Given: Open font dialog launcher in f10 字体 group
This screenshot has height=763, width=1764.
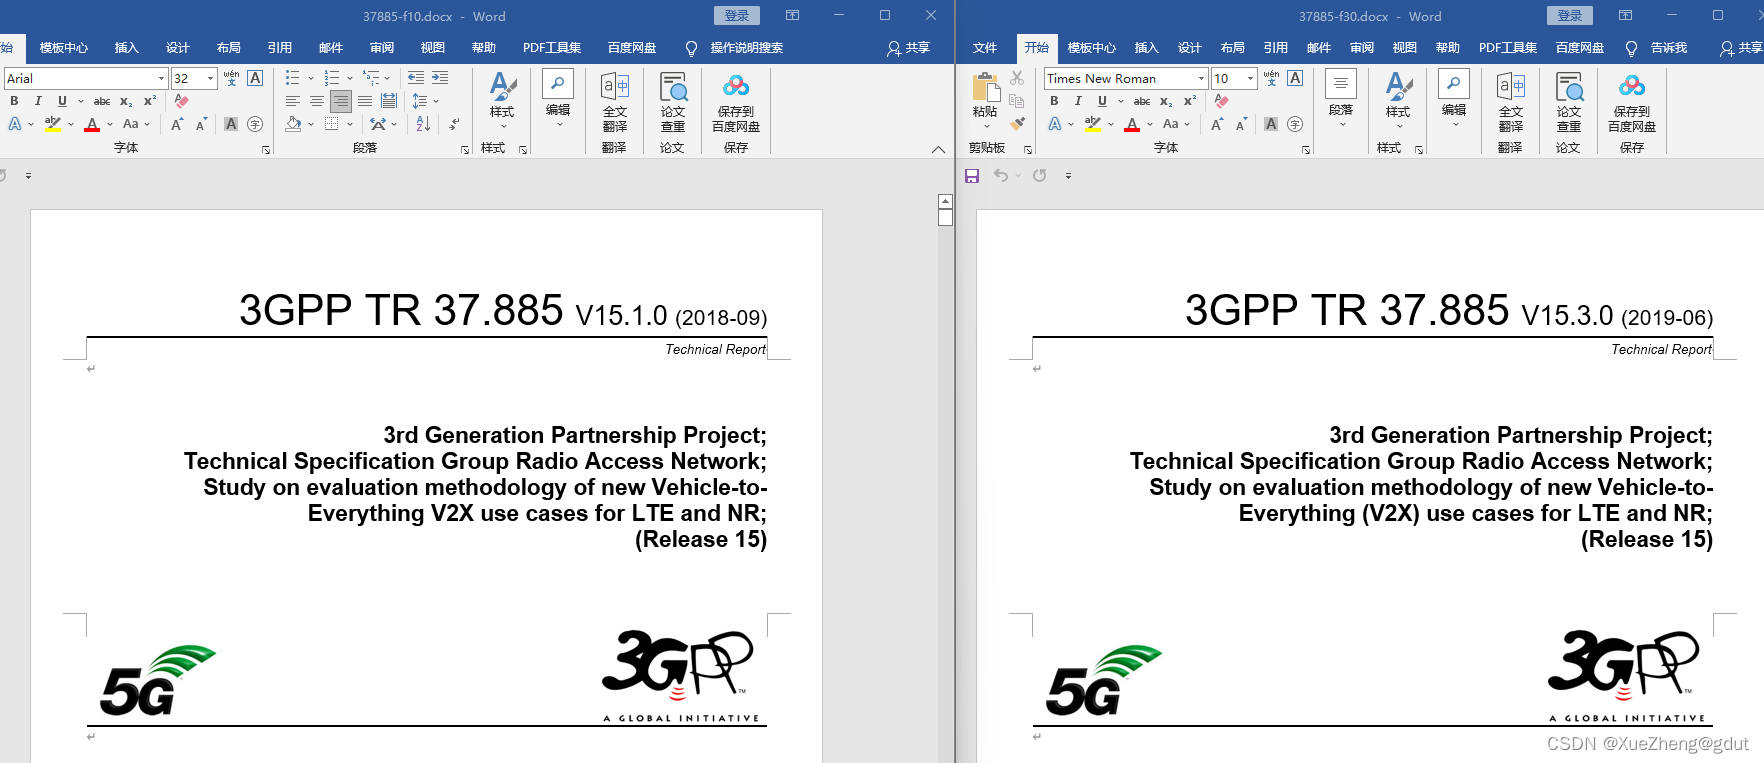Looking at the screenshot, I should point(266,149).
